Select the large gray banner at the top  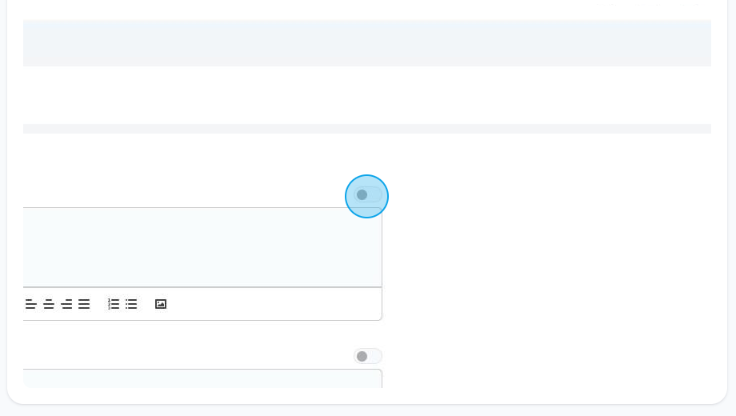point(367,43)
